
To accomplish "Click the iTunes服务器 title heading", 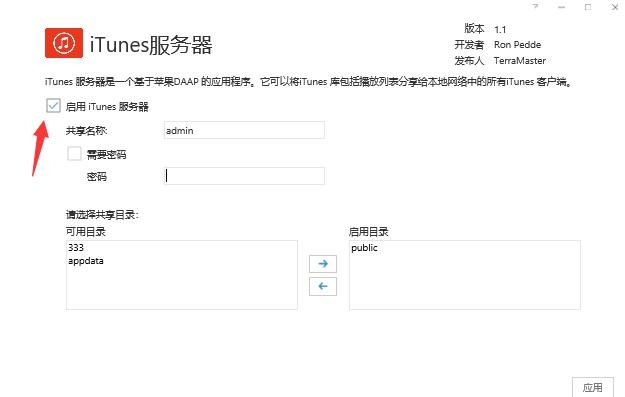I will click(x=151, y=45).
